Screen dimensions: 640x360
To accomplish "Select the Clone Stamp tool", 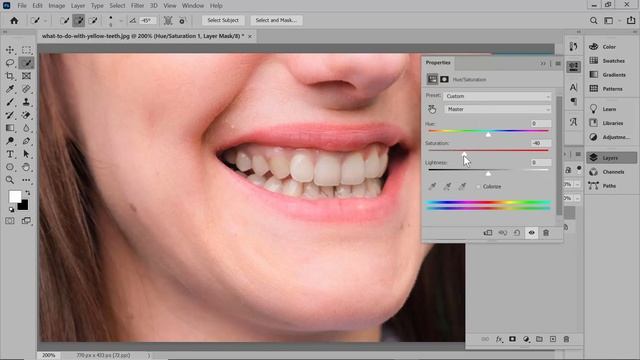I will pyautogui.click(x=26, y=102).
